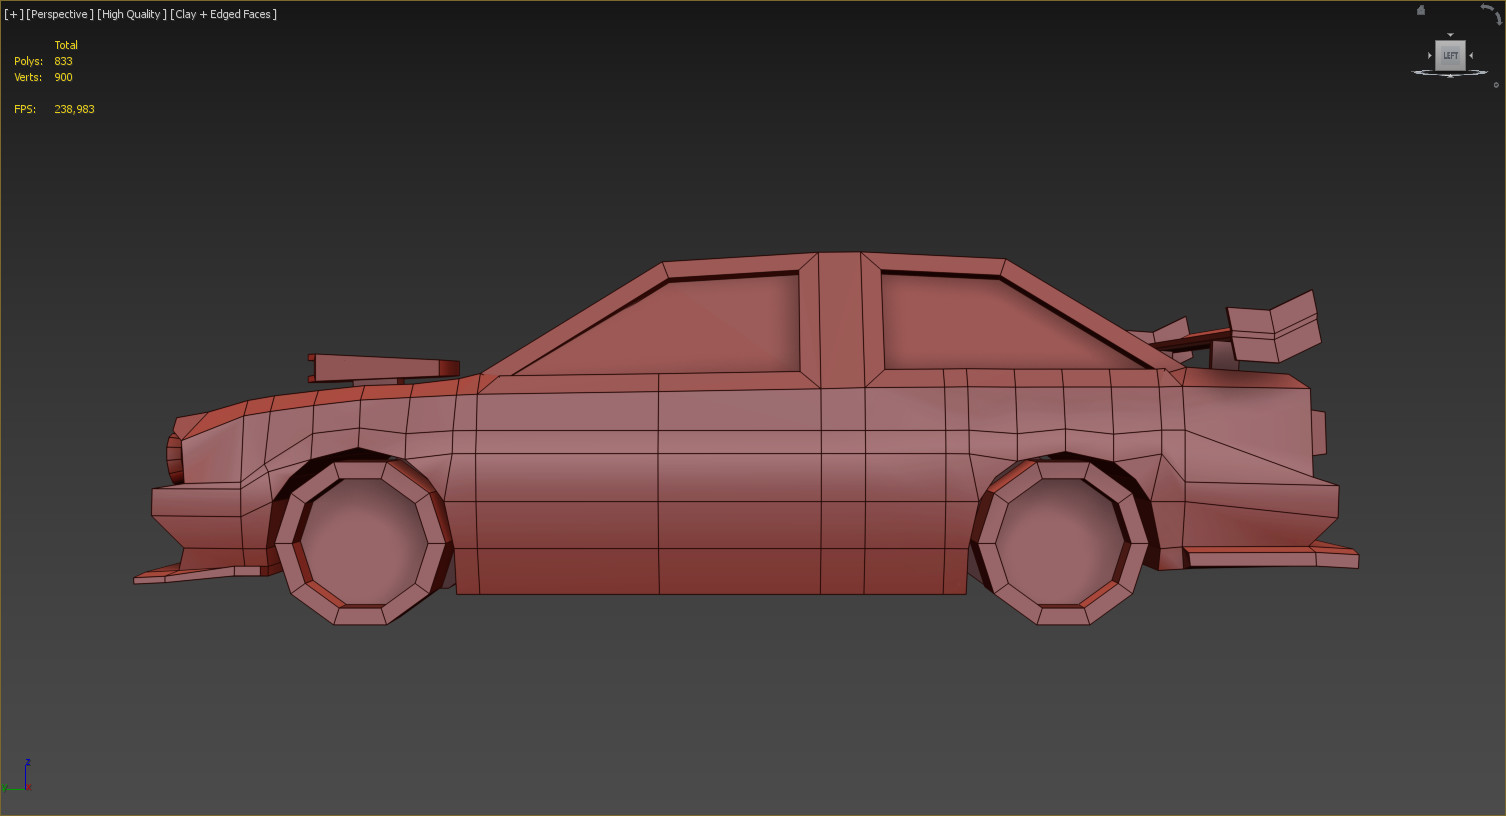
Task: Click the ViewCube triangle left of the LEFT face
Action: click(1430, 56)
